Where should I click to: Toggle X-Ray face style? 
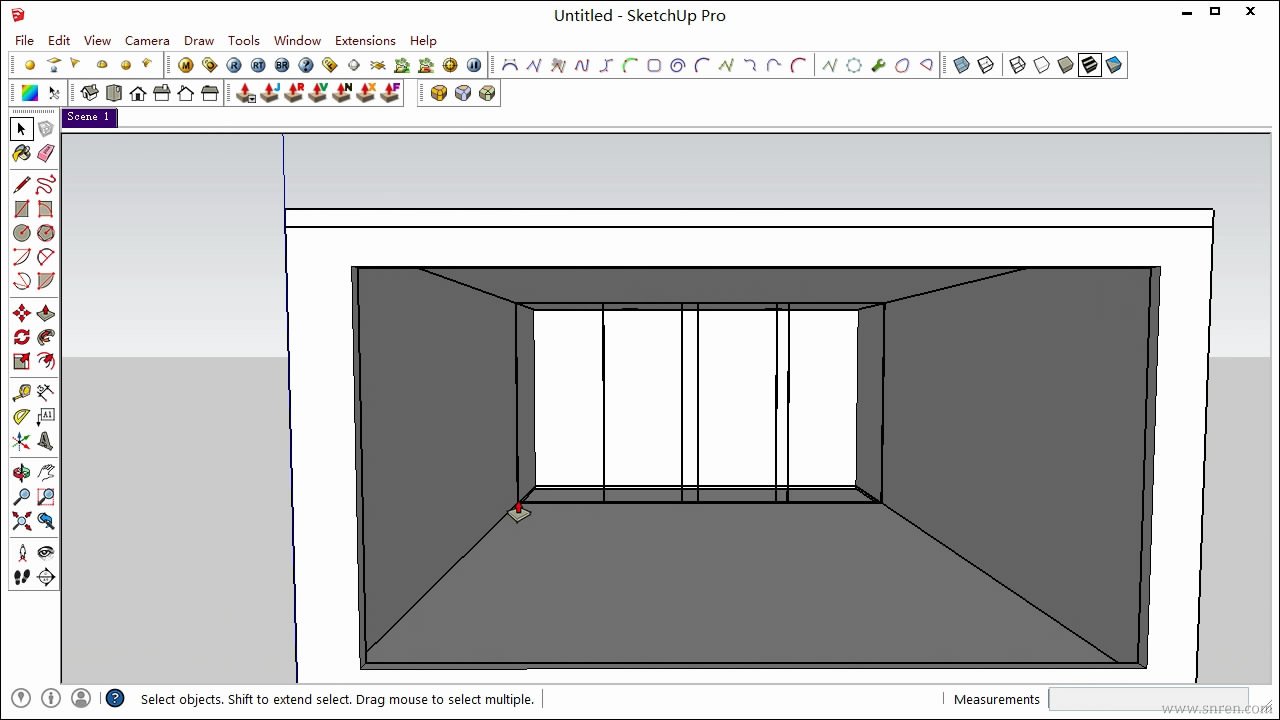click(962, 65)
